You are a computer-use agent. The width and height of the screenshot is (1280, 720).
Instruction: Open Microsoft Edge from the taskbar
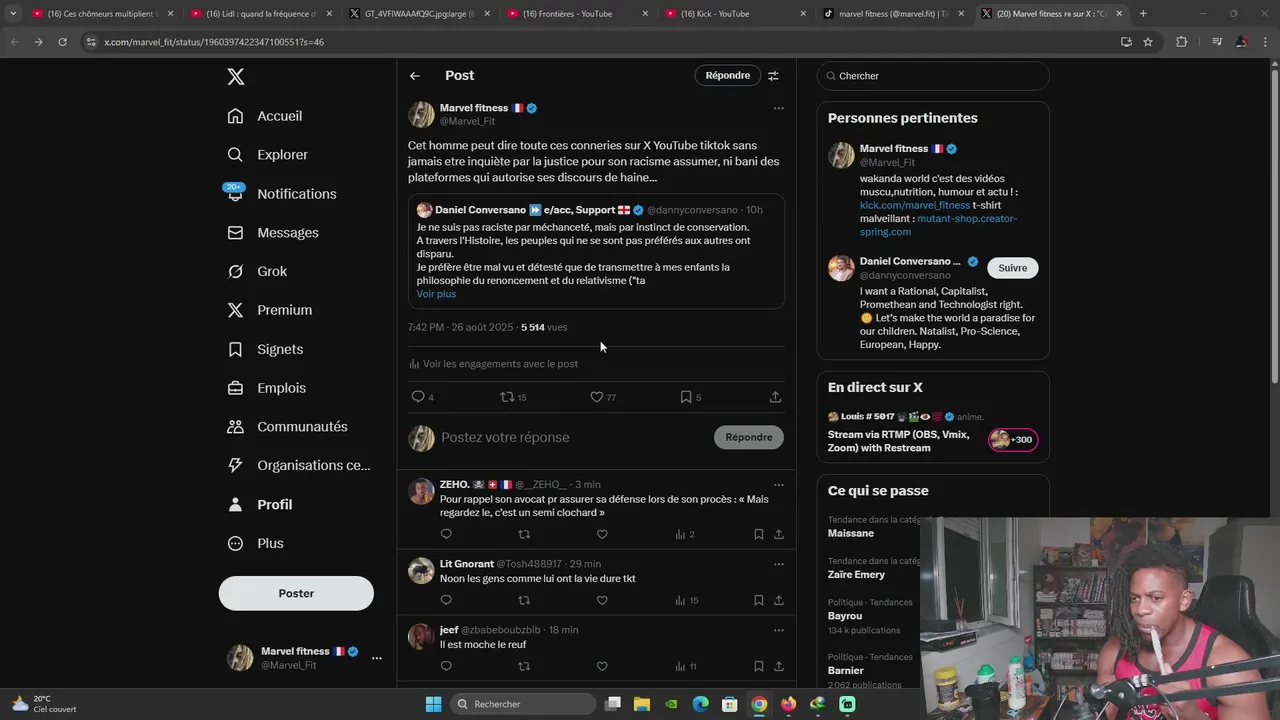pyautogui.click(x=701, y=704)
